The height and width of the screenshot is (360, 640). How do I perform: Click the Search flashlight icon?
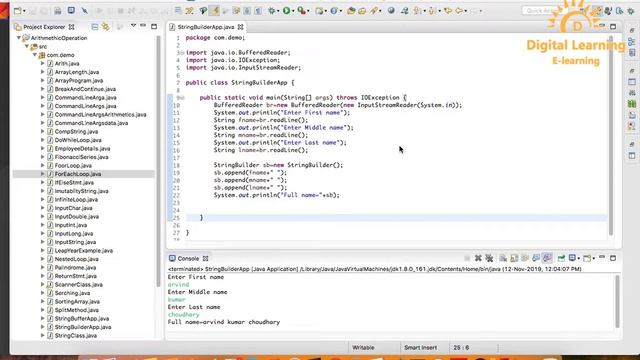coord(373,11)
